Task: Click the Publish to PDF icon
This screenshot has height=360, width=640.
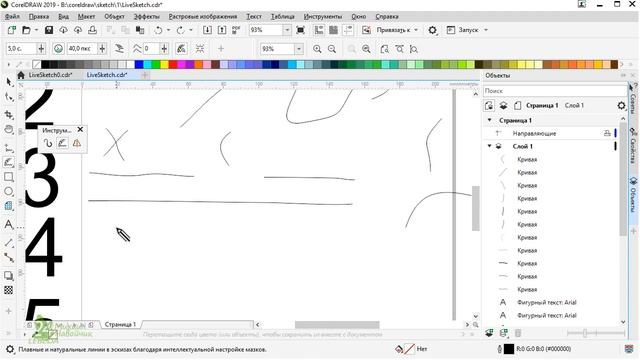Action: [x=236, y=30]
